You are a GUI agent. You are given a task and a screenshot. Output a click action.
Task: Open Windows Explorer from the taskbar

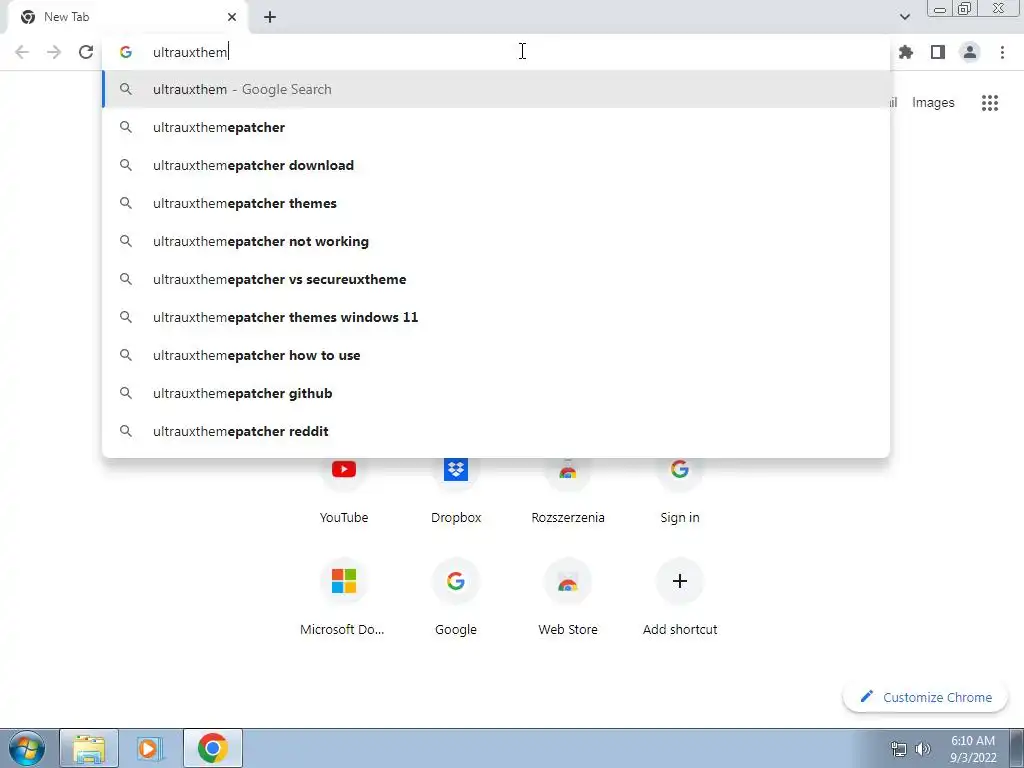tap(89, 748)
